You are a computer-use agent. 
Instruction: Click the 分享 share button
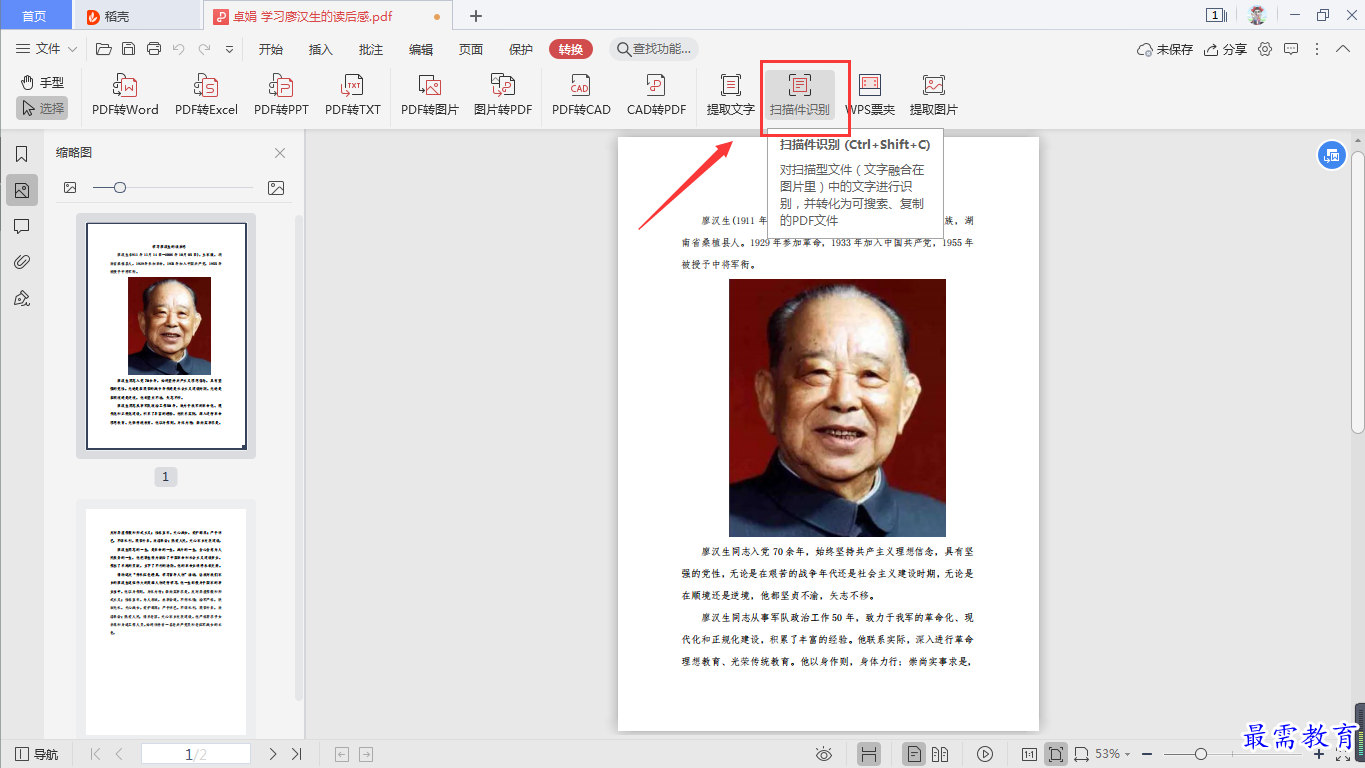click(1226, 49)
